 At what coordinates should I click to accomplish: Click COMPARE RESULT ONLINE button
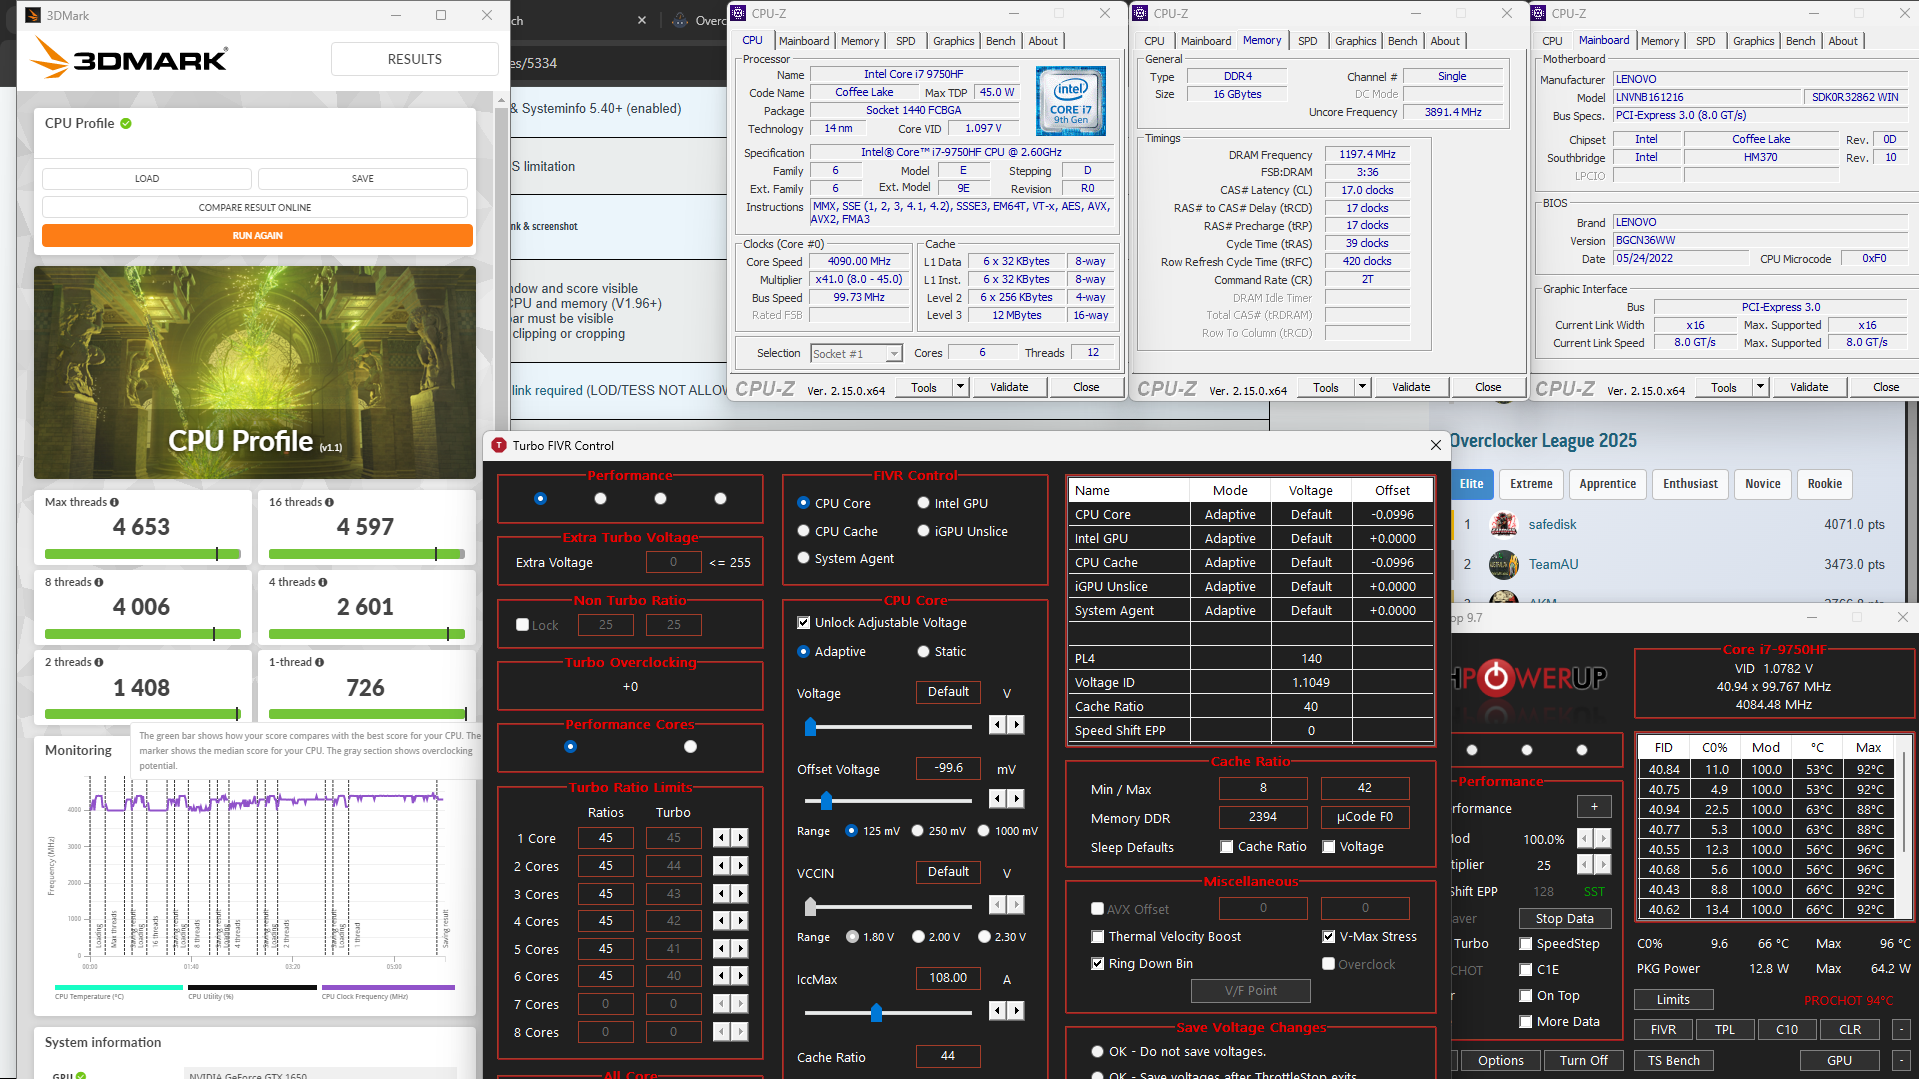255,207
